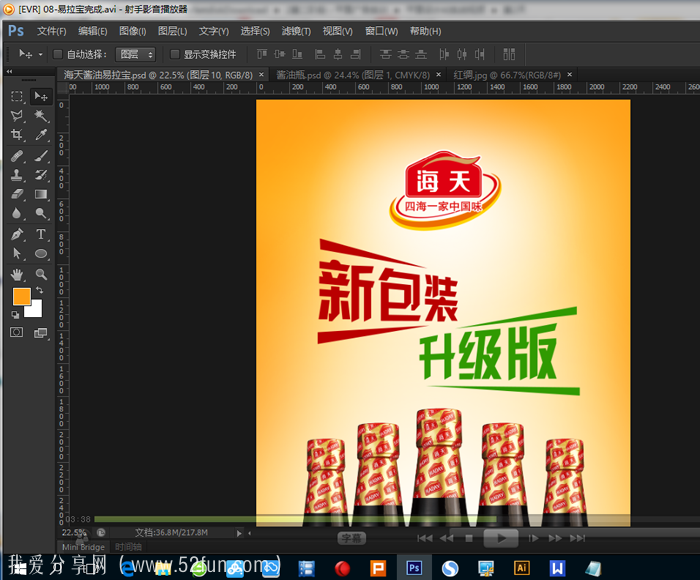Seek on the green video progress bar
The width and height of the screenshot is (700, 580).
[x=295, y=519]
